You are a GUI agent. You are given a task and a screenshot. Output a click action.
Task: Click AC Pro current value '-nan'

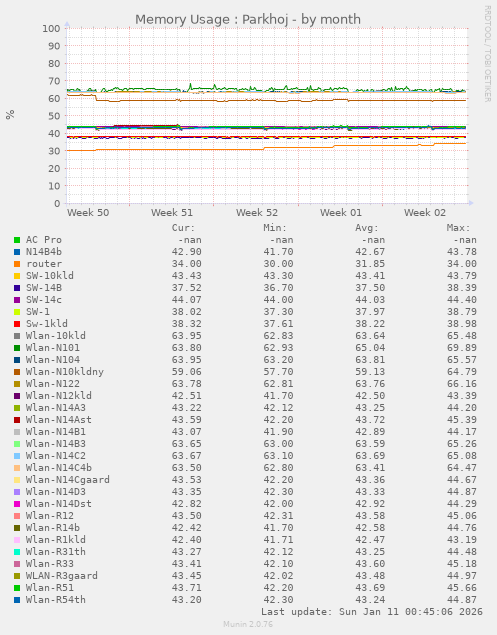coord(190,240)
